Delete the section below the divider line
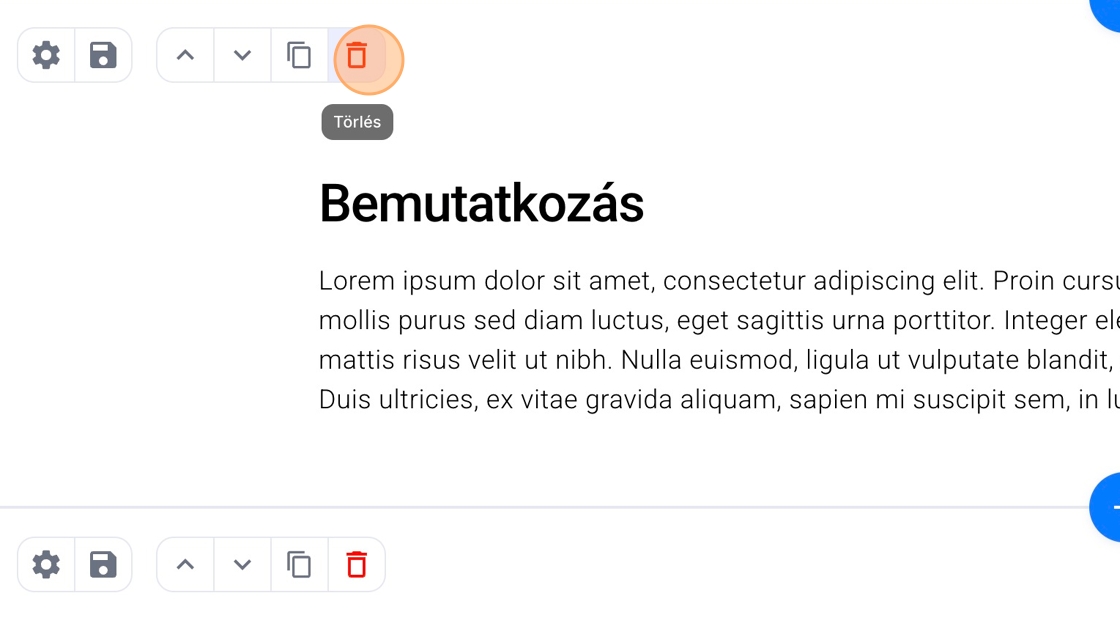Screen dimensions: 1120x626 point(357,565)
